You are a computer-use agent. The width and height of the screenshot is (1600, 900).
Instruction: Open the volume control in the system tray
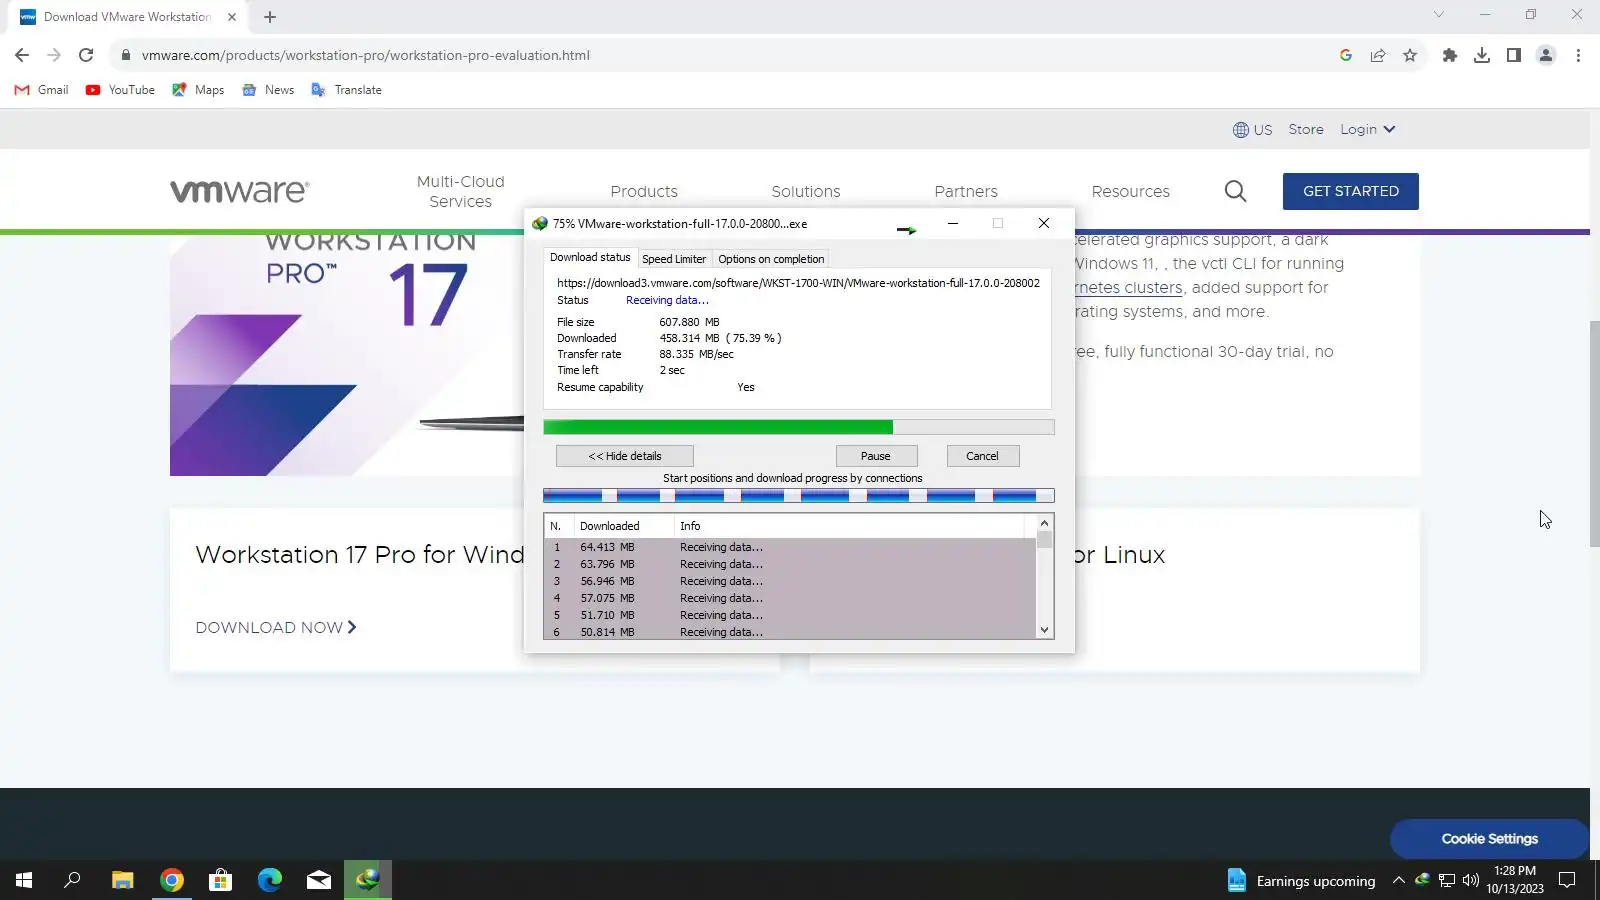1471,880
